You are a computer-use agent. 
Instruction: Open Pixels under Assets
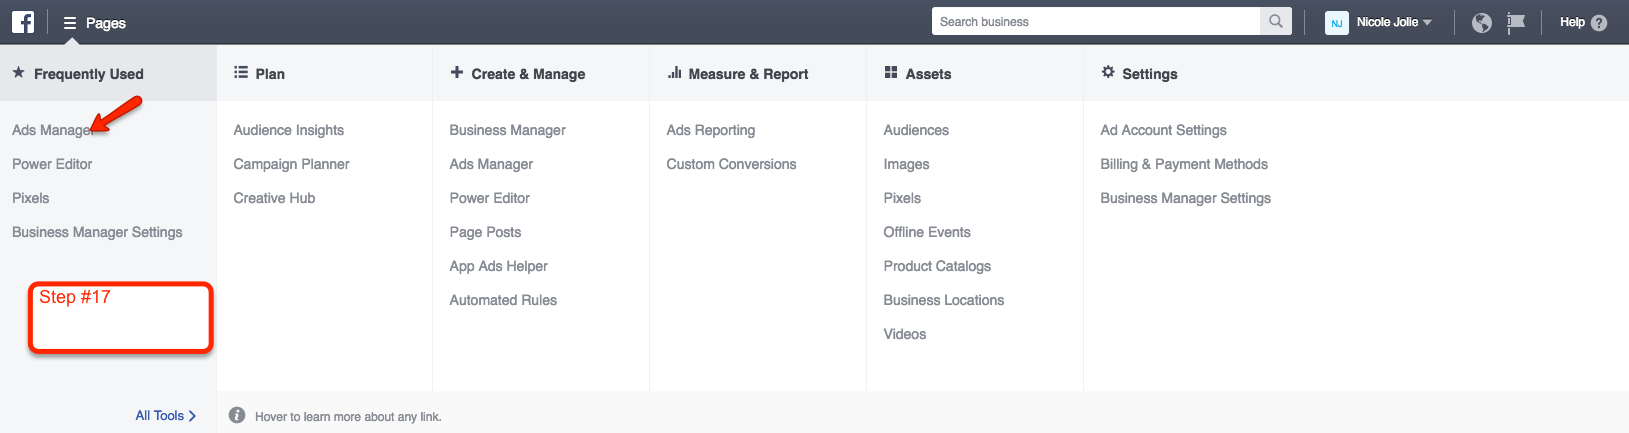[903, 198]
